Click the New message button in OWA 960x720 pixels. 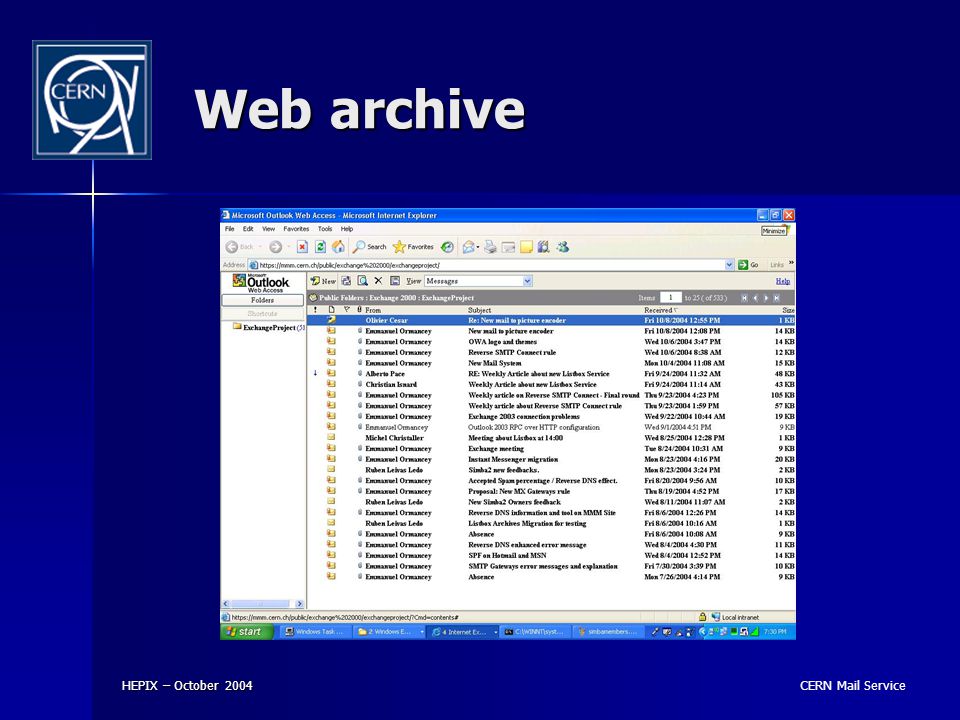[x=323, y=281]
